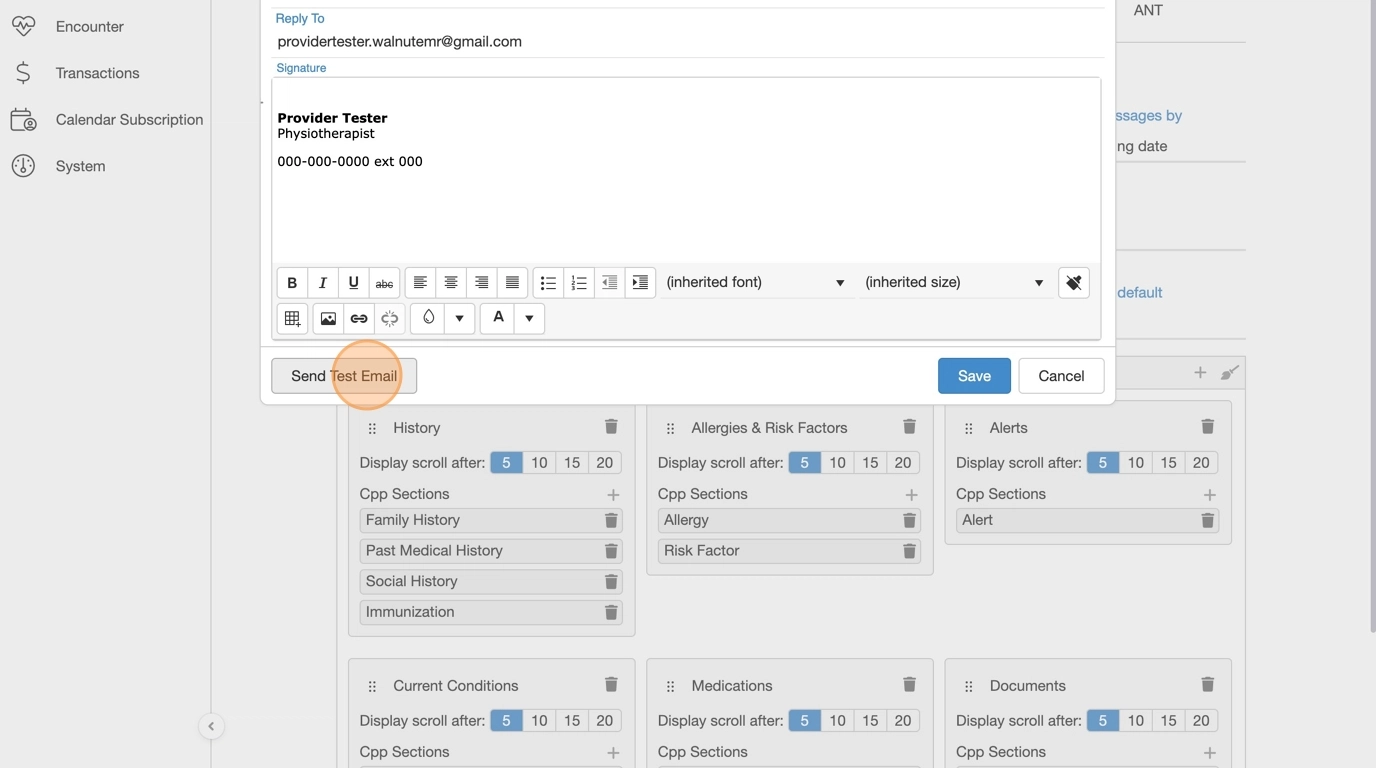Insert an image into the signature
The image size is (1376, 768).
click(328, 319)
